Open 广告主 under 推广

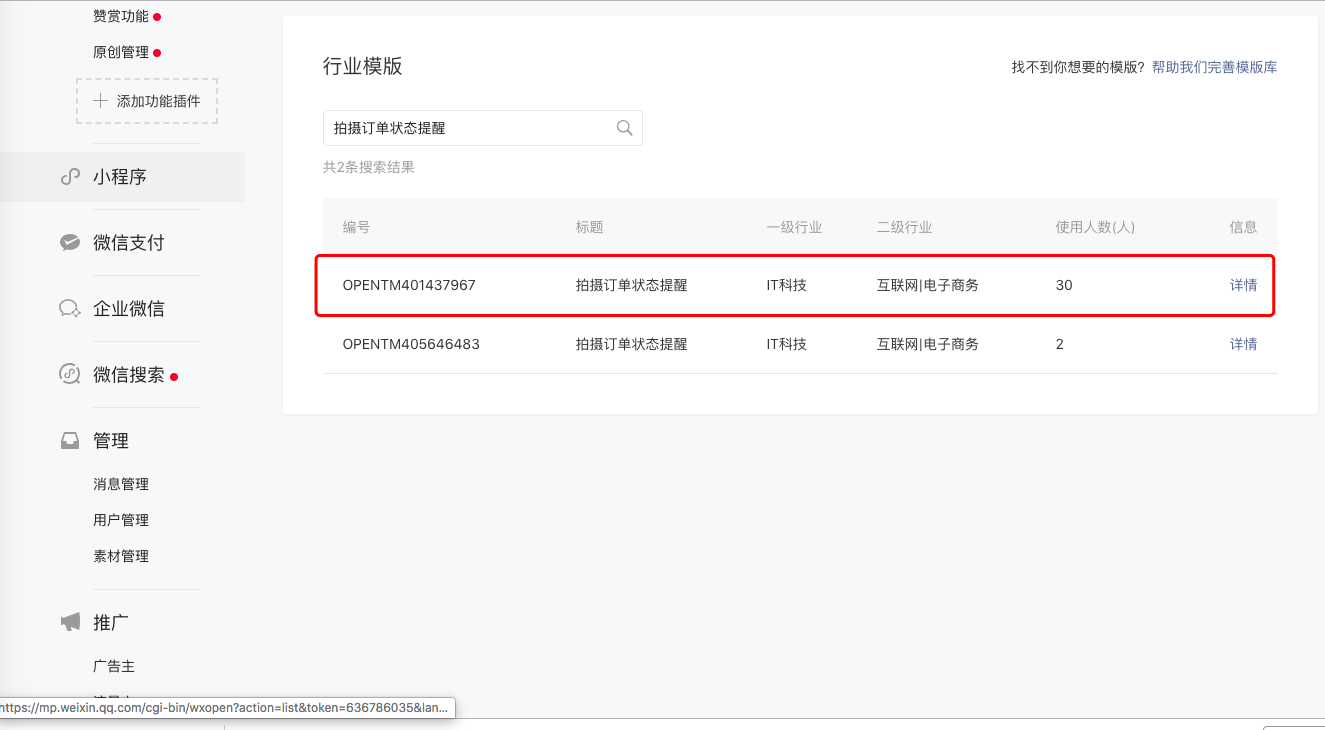pyautogui.click(x=114, y=665)
